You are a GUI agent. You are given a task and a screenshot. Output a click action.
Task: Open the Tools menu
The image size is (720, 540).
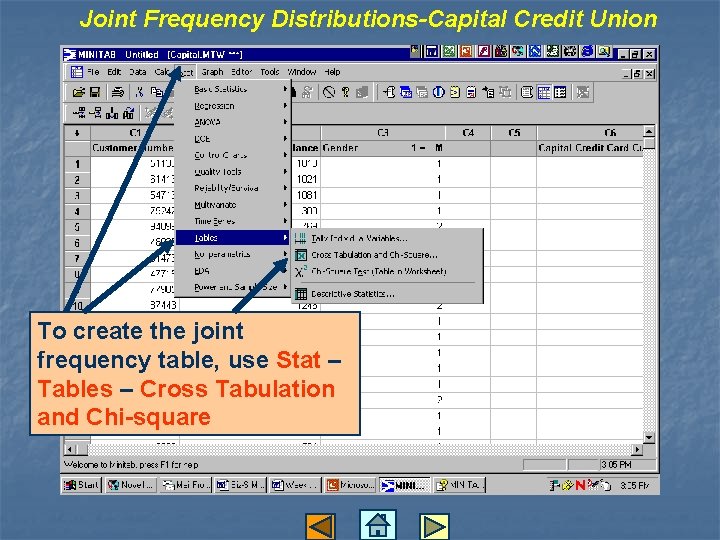[x=270, y=72]
